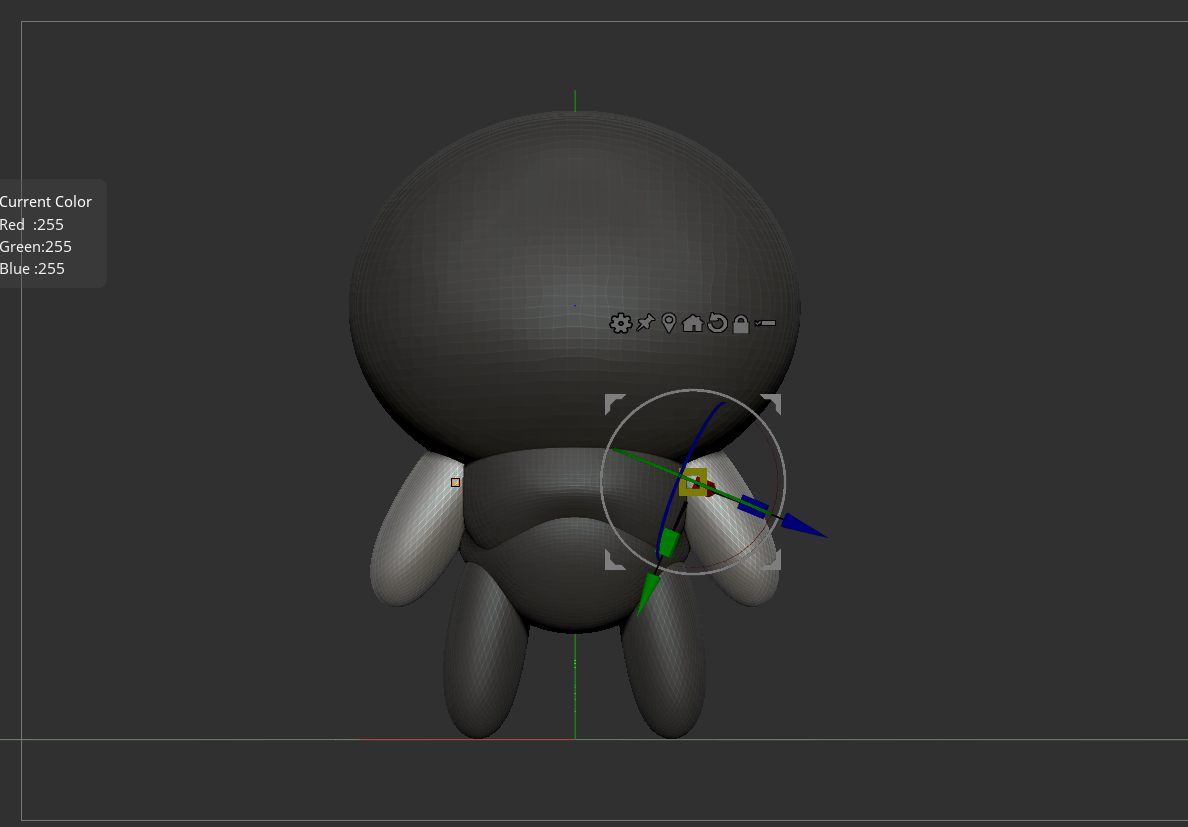The height and width of the screenshot is (827, 1188).
Task: Click the top-left corner bracket of gizmo
Action: (613, 402)
